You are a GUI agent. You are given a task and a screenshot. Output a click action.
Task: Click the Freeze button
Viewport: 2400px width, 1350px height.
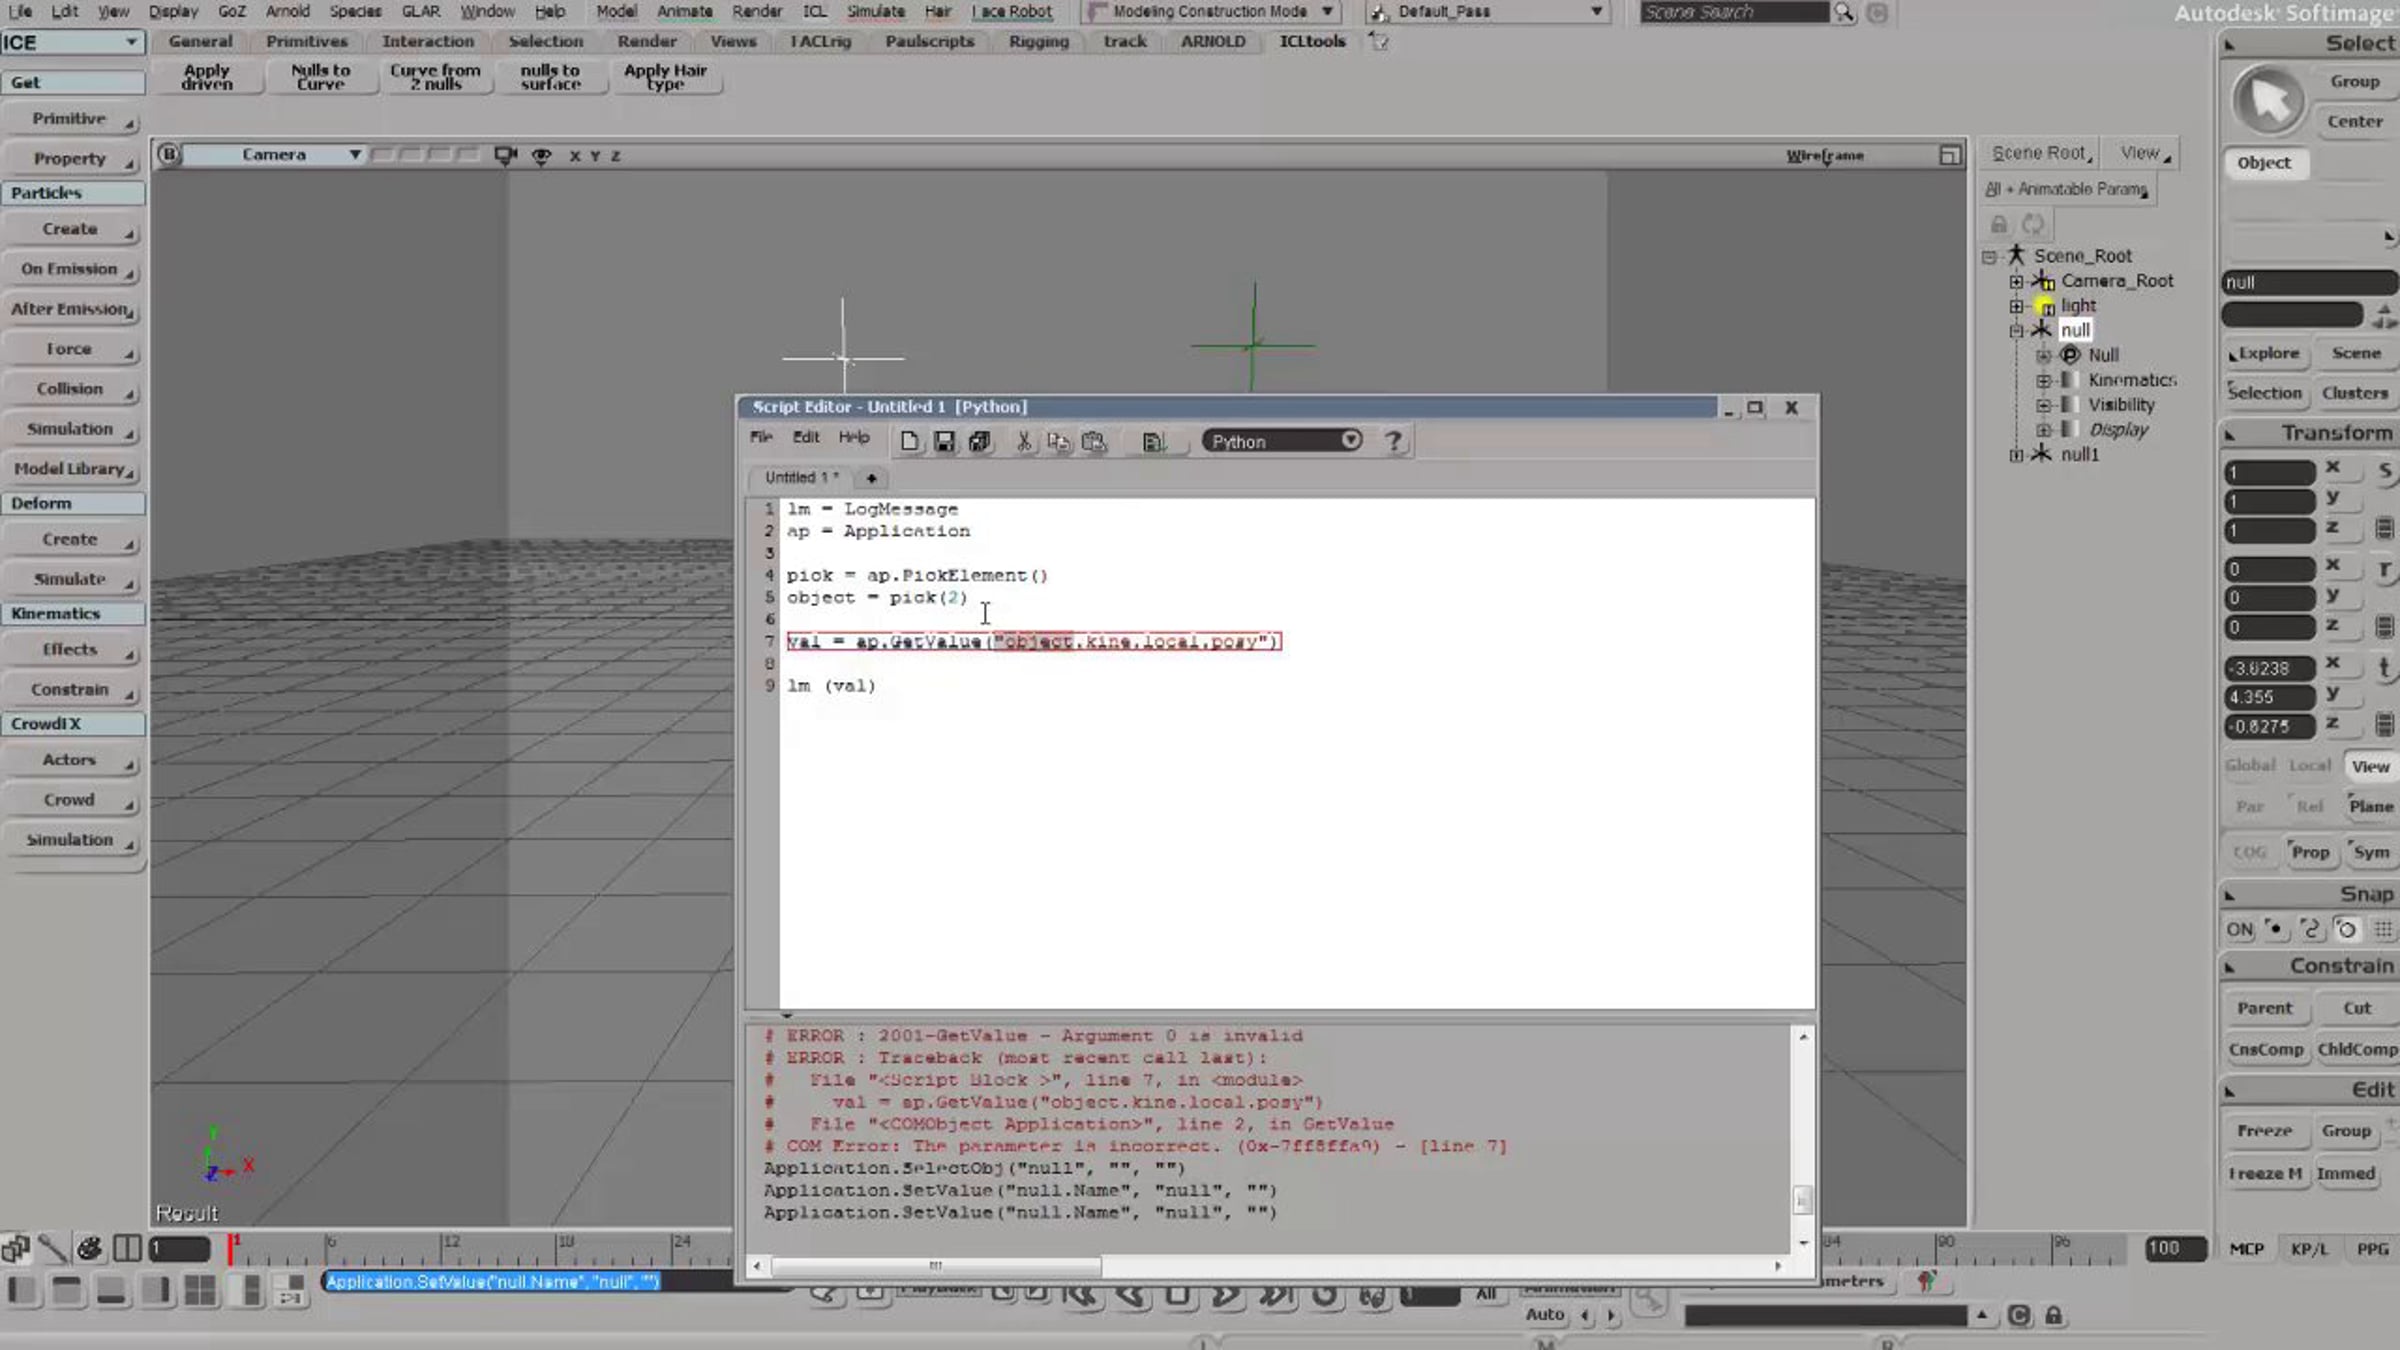[x=2264, y=1131]
